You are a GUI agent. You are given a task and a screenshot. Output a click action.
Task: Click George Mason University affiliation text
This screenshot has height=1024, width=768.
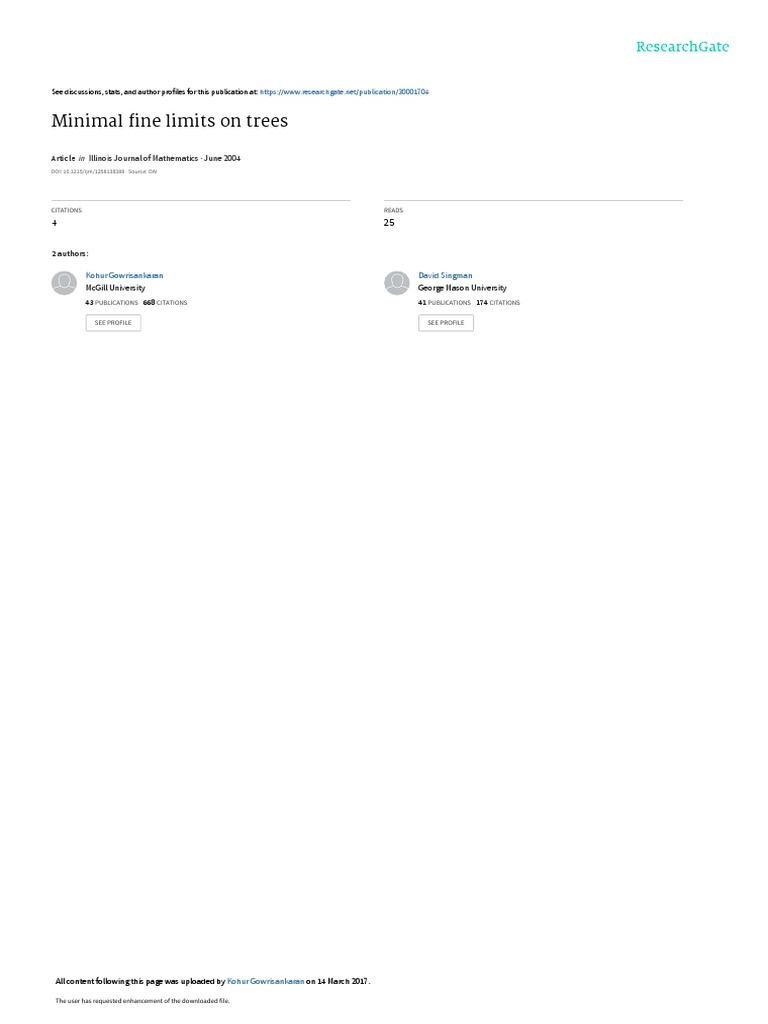point(462,288)
